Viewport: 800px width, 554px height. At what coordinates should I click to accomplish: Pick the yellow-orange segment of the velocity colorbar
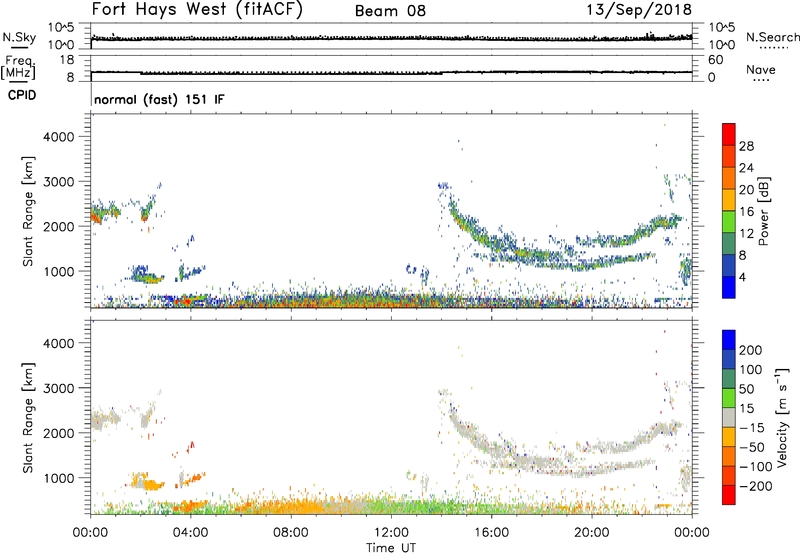[x=729, y=437]
